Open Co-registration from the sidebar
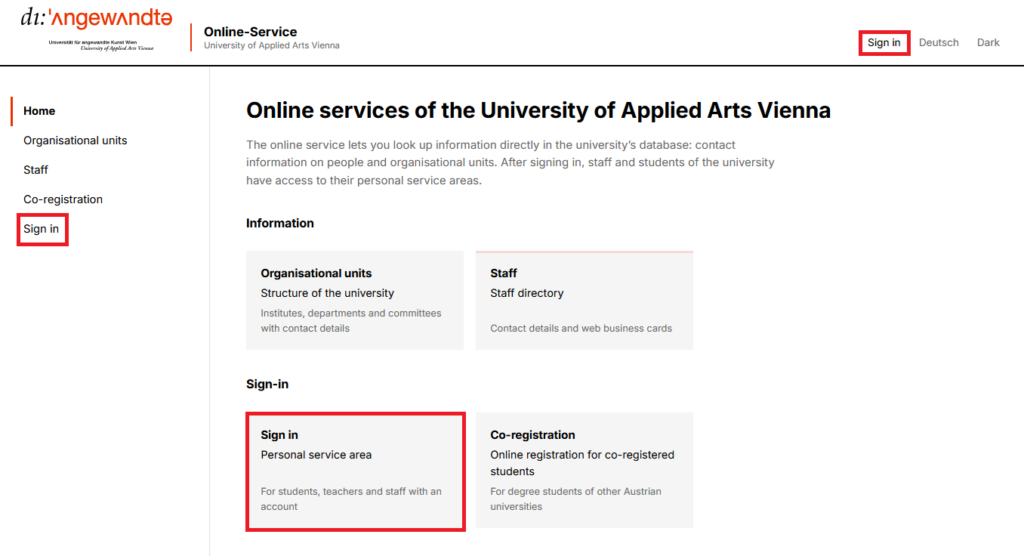The height and width of the screenshot is (556, 1024). (x=63, y=199)
